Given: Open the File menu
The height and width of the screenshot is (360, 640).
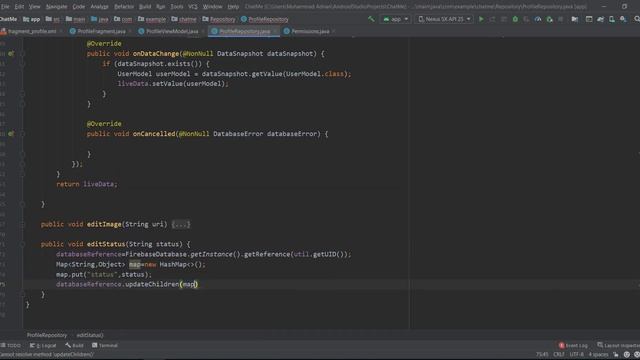Looking at the screenshot, I should pos(4,7).
